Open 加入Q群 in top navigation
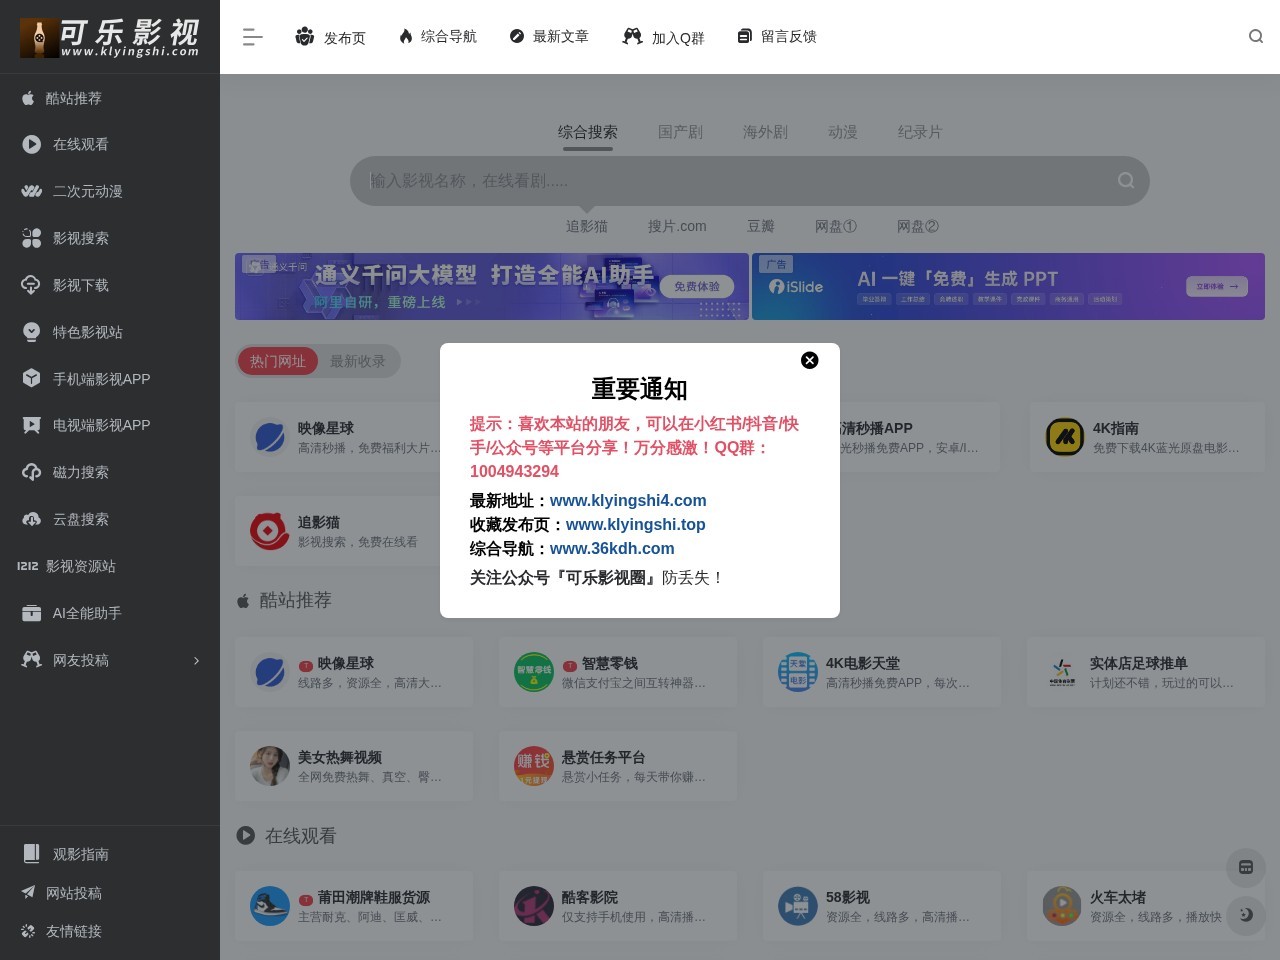 click(663, 37)
